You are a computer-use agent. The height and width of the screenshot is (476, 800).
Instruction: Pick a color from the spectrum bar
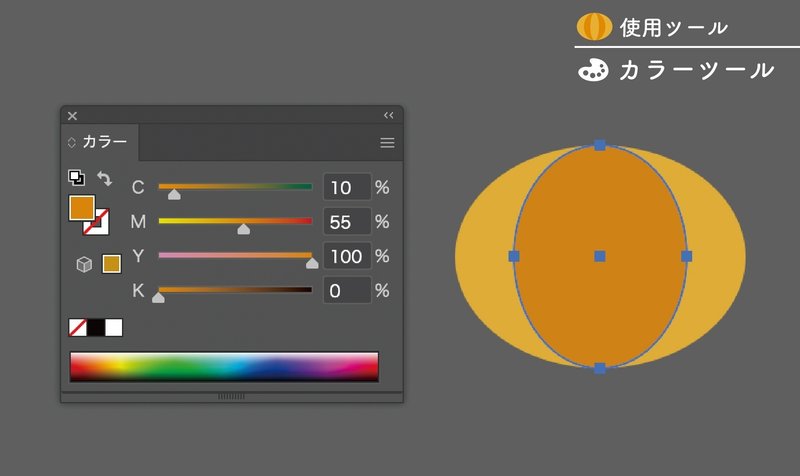coord(224,366)
